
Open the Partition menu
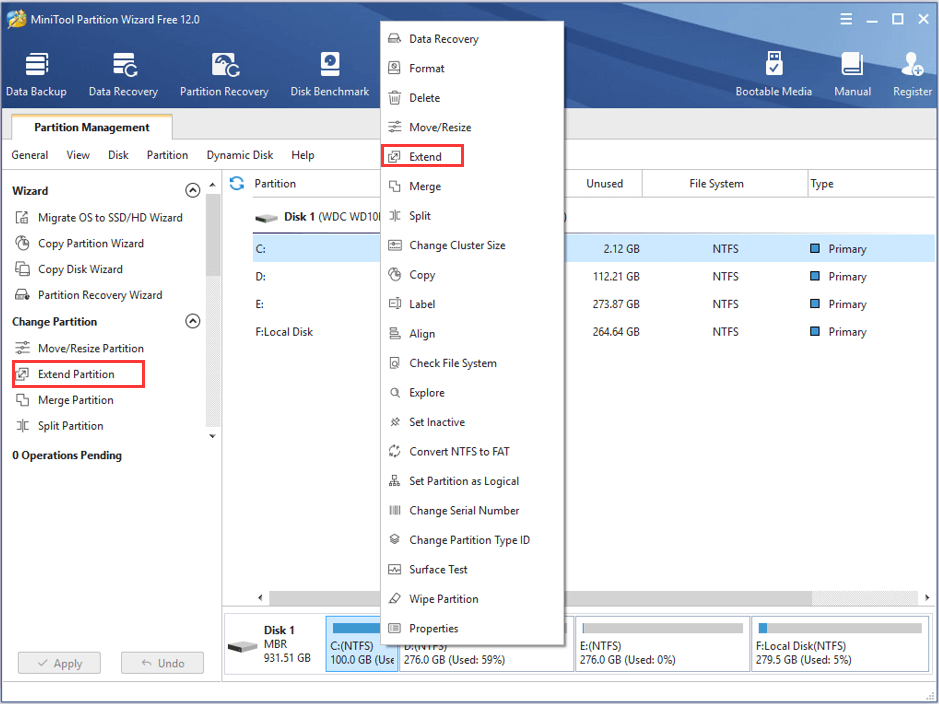point(167,155)
